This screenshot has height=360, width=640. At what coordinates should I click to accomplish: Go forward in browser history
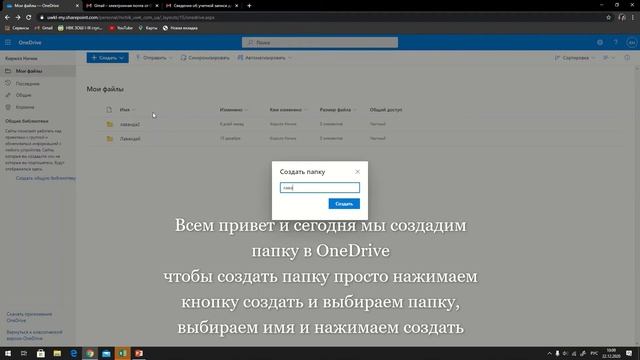click(18, 18)
